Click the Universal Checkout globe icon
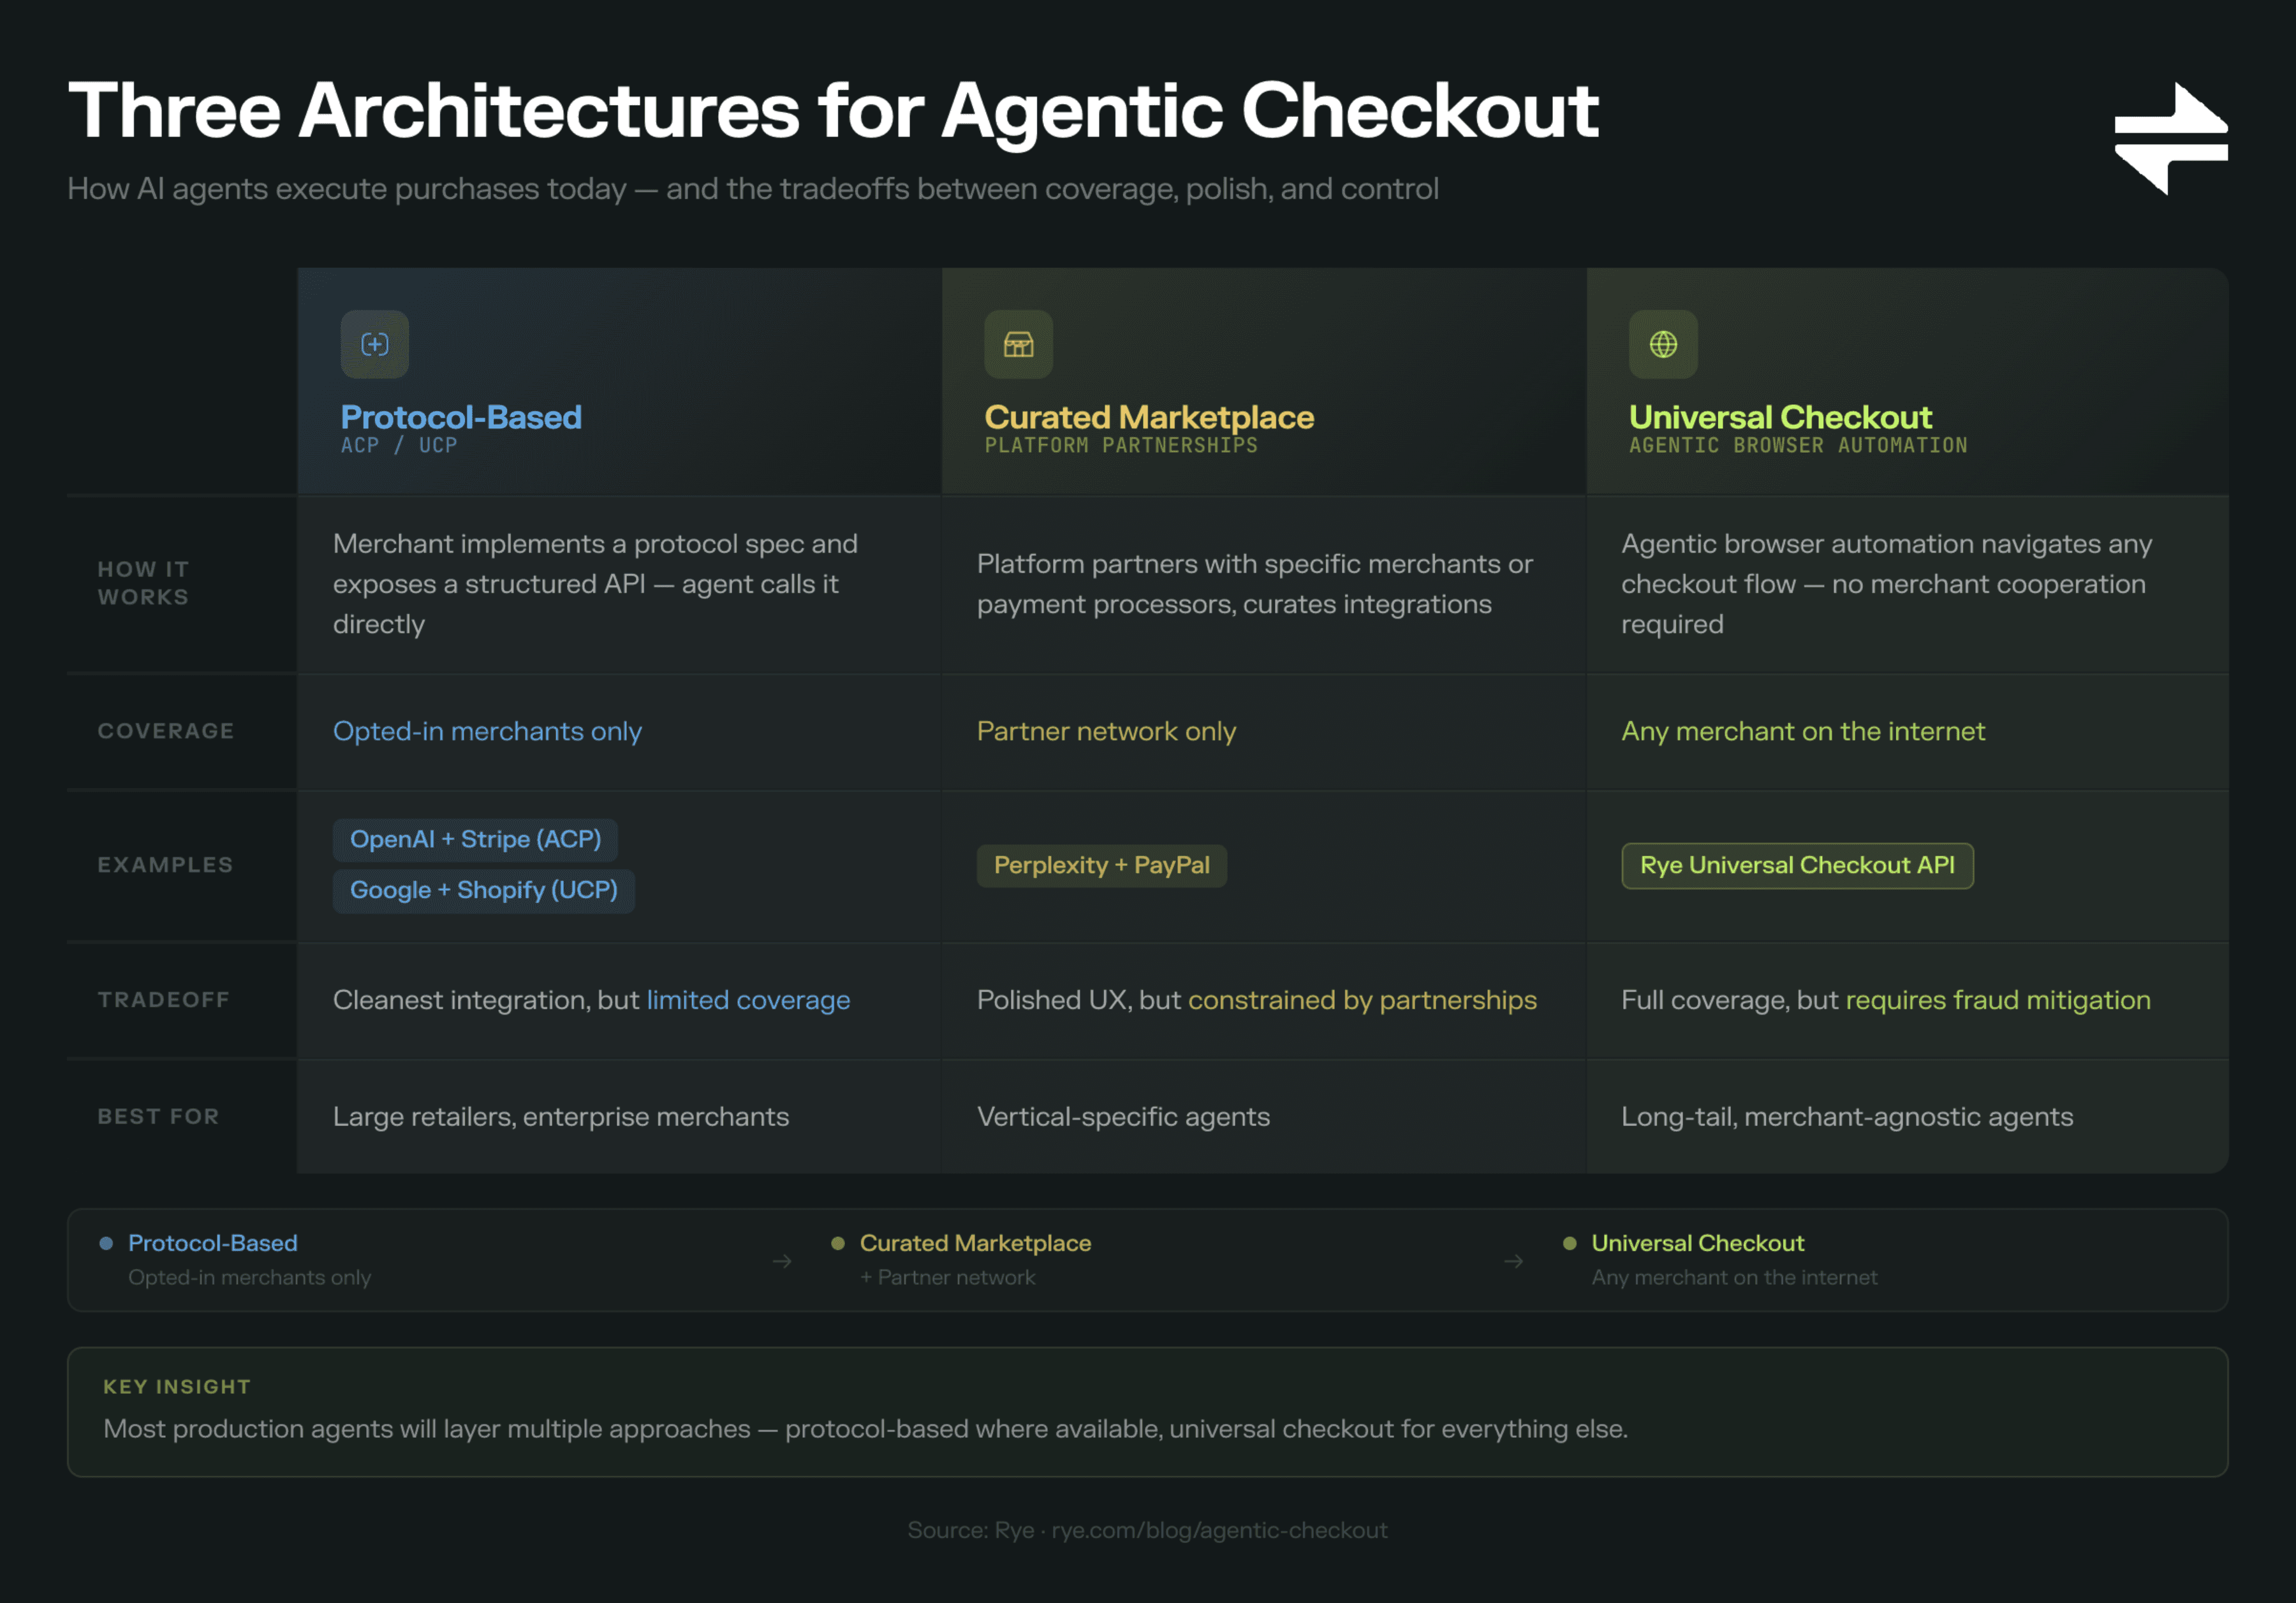This screenshot has height=1603, width=2296. coord(1663,344)
